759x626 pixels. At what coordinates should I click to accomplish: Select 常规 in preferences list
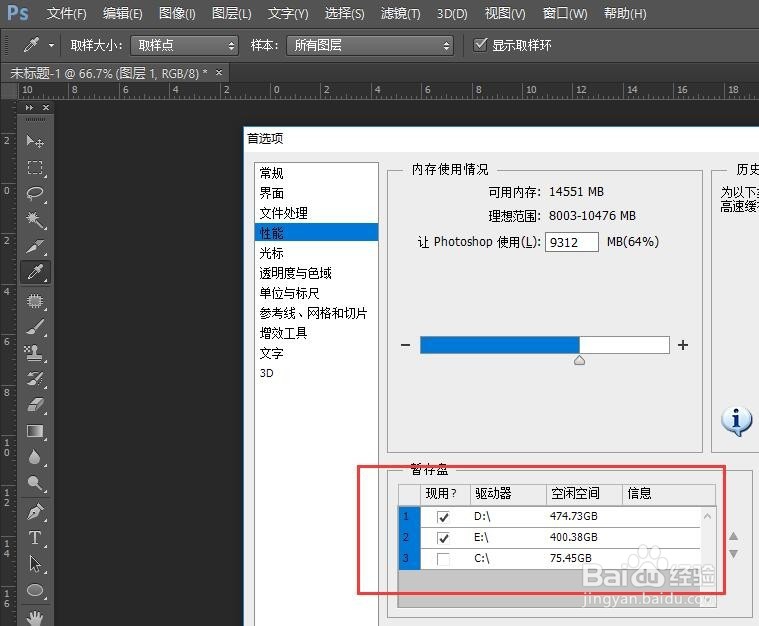click(x=316, y=173)
